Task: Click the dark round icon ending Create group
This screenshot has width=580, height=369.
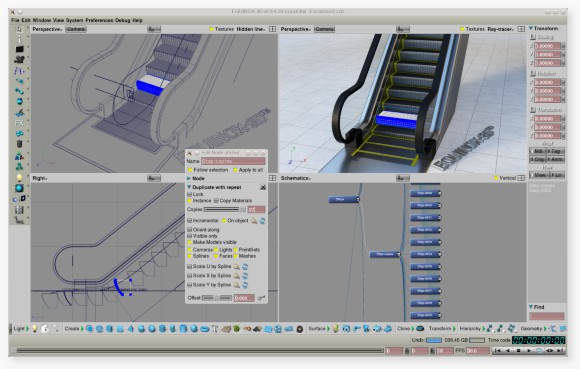Action: (300, 328)
